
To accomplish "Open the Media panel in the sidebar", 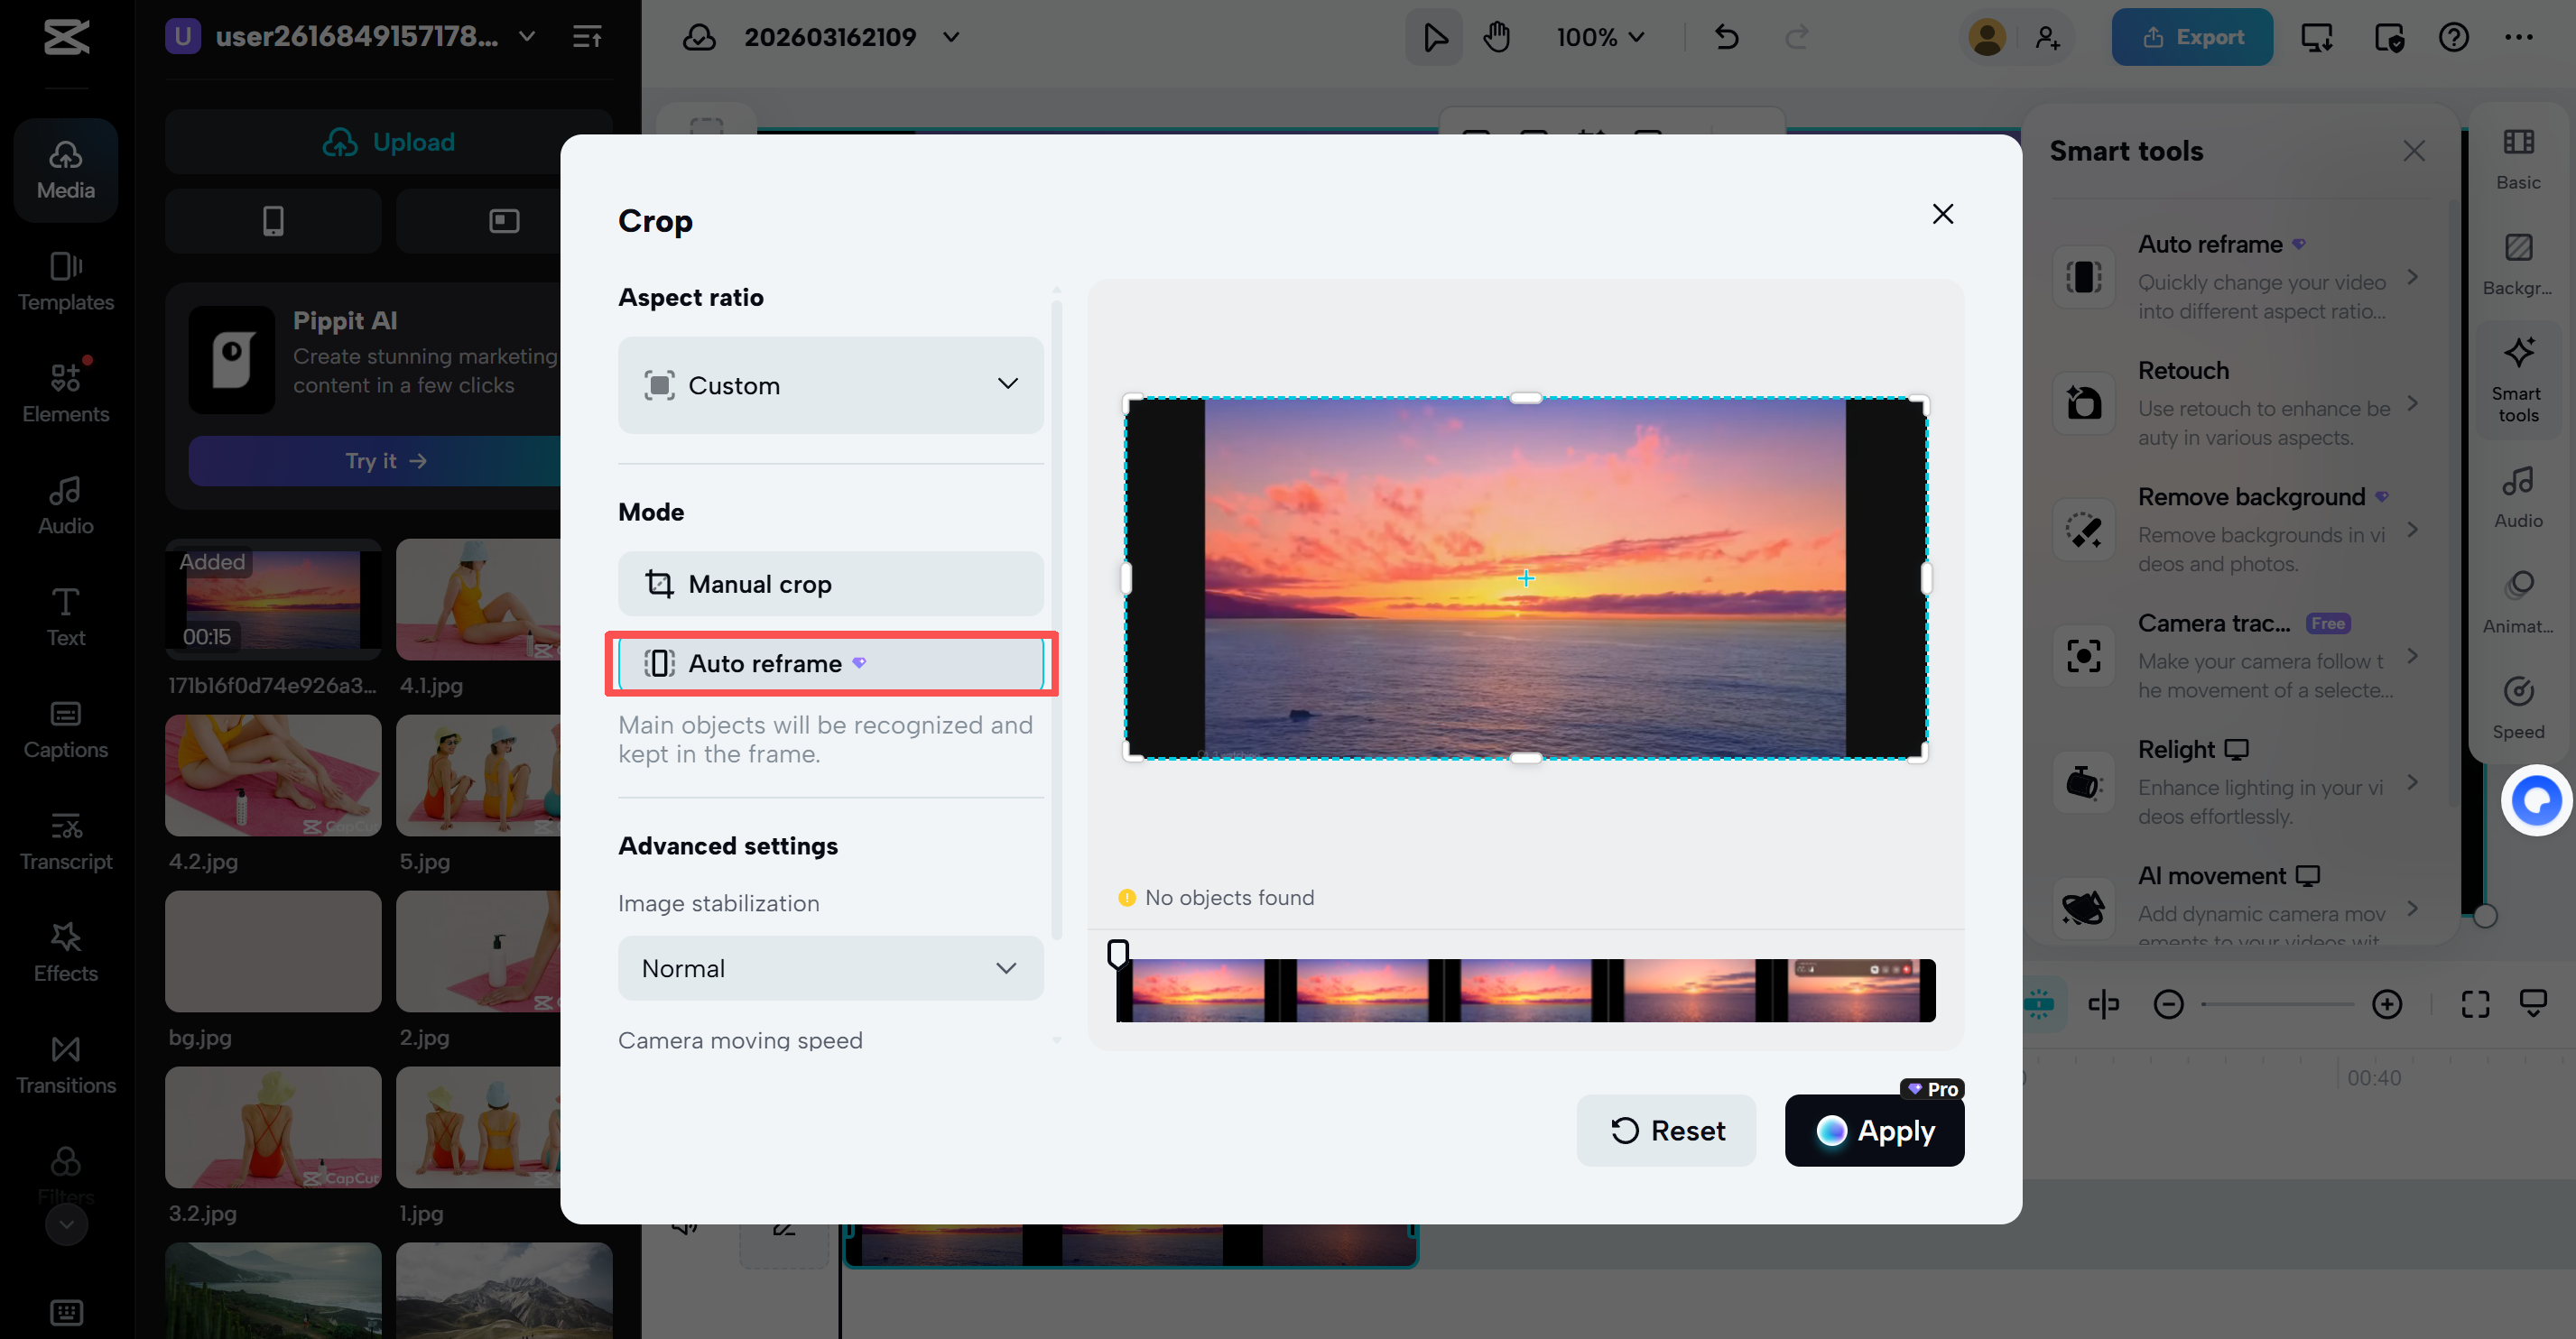I will click(x=64, y=168).
